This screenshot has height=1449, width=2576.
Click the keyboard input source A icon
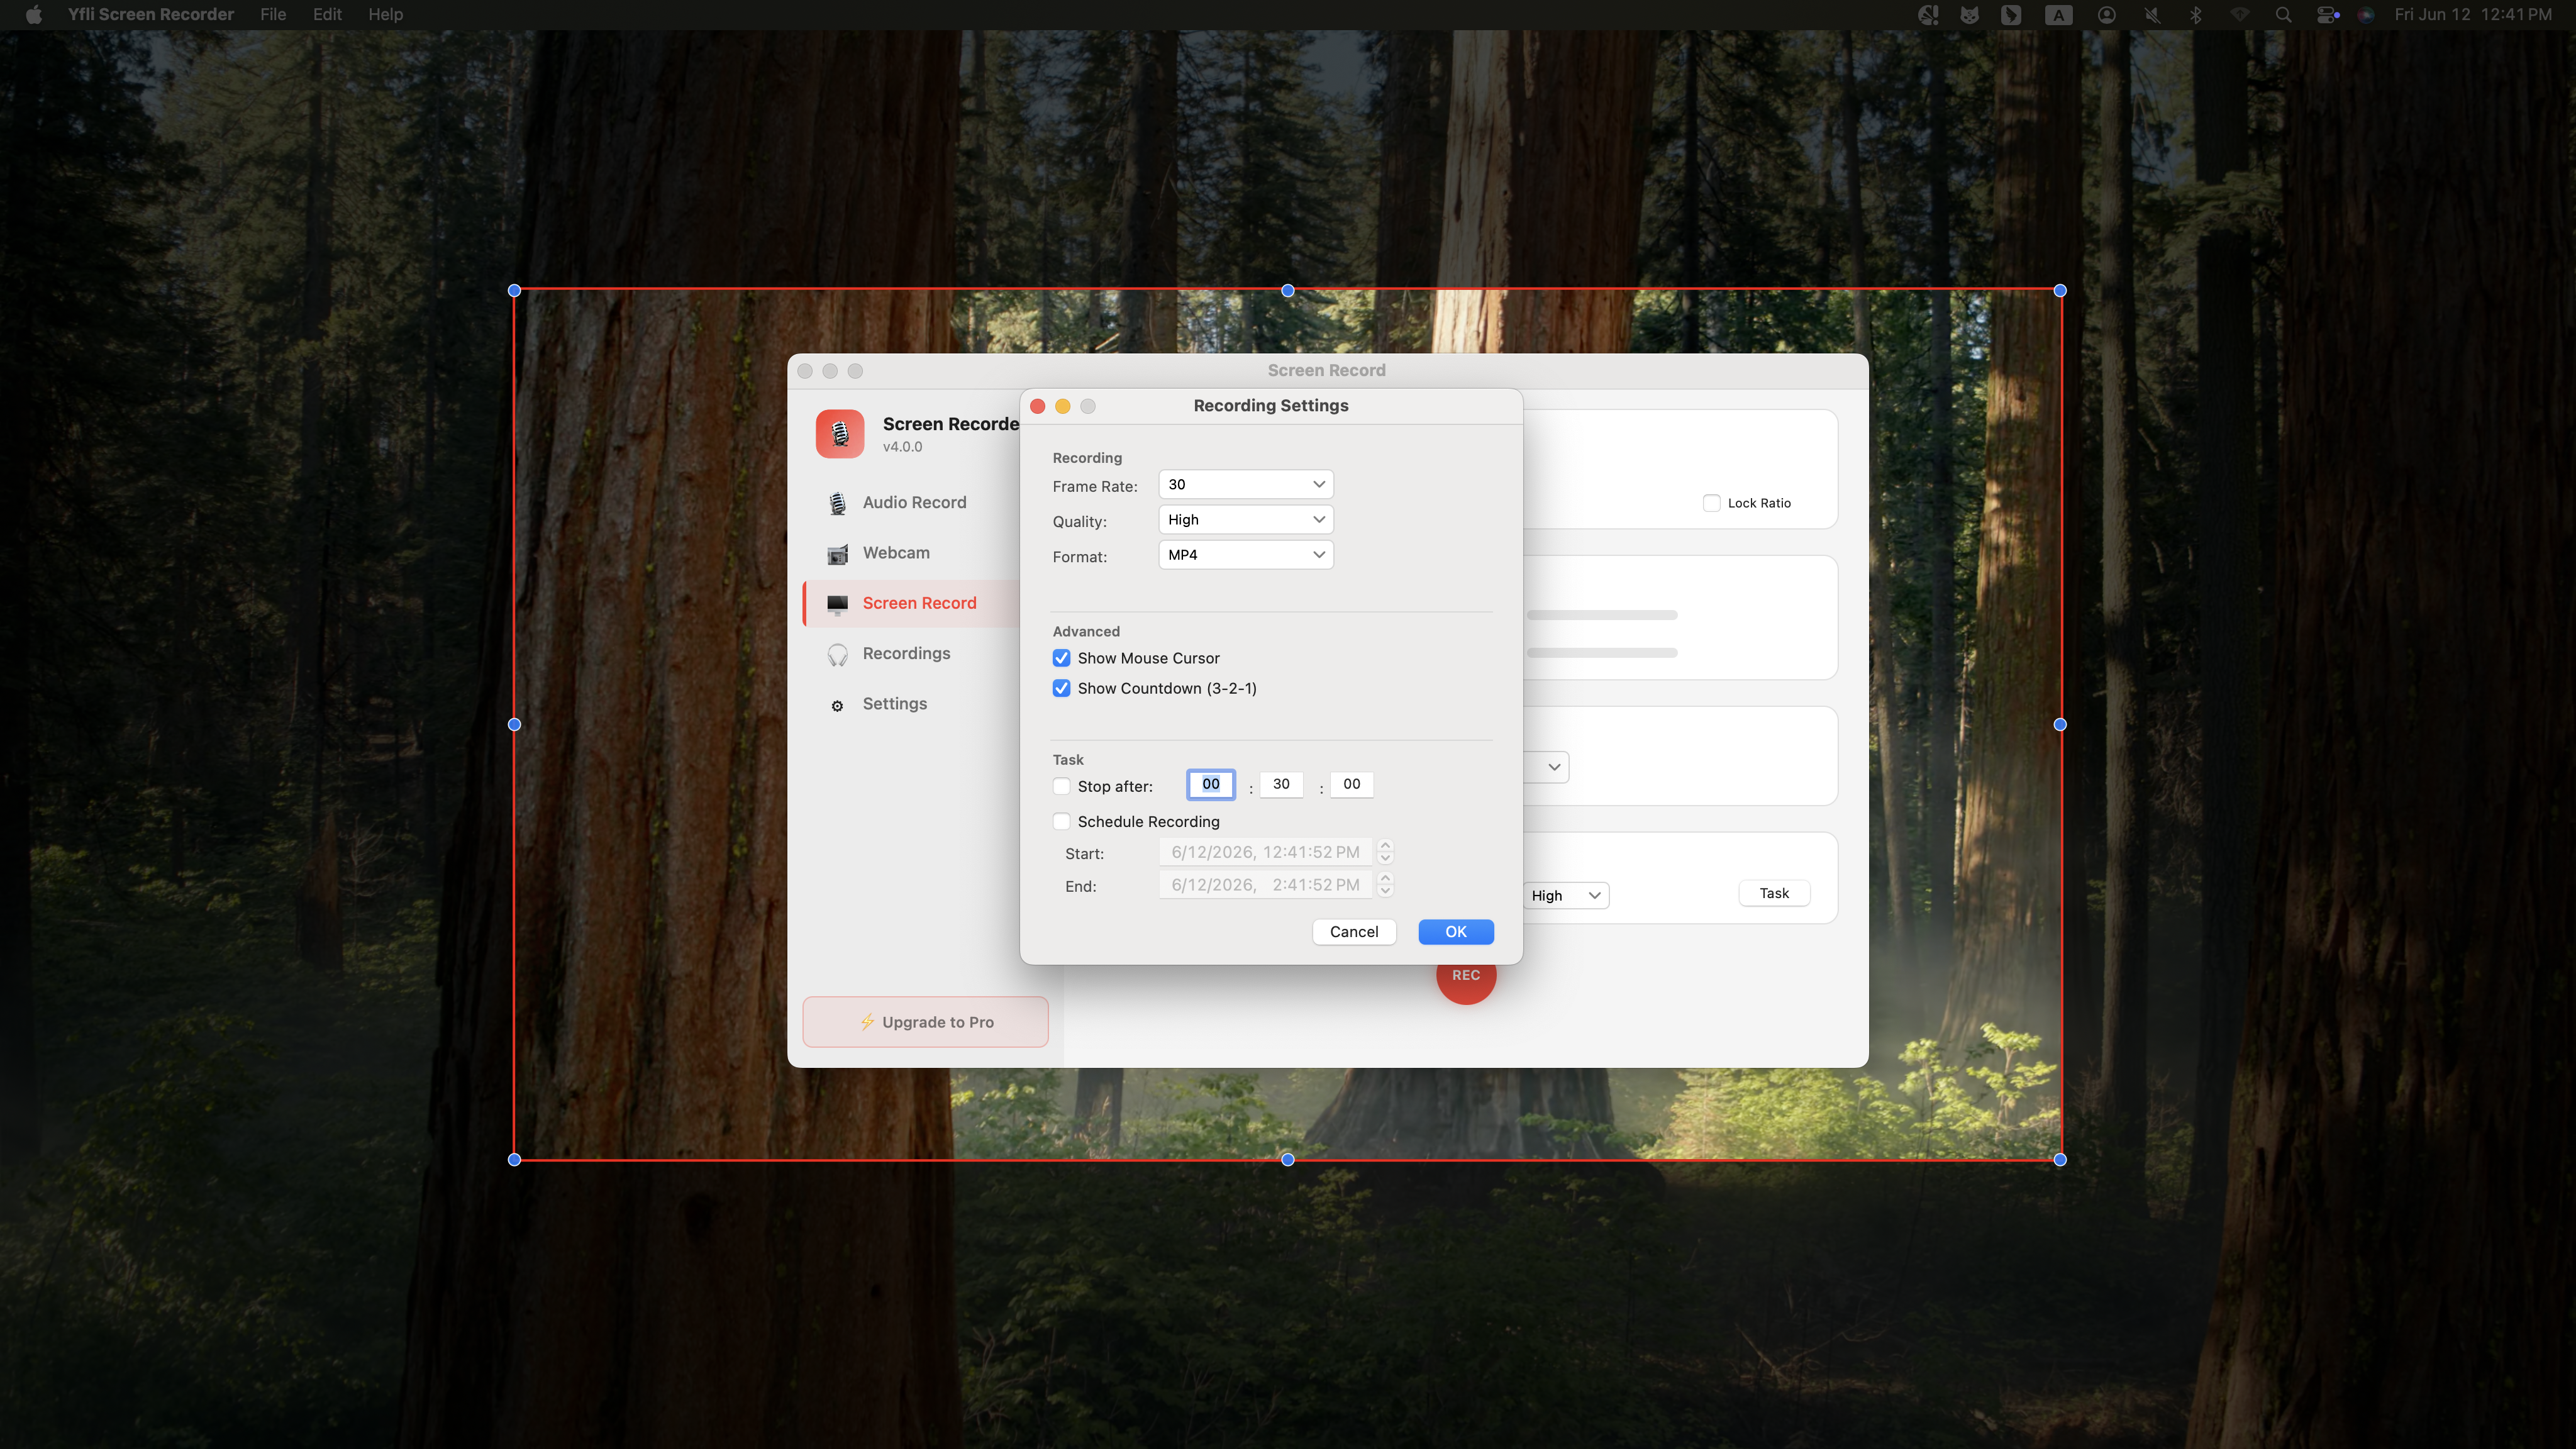pyautogui.click(x=2058, y=14)
